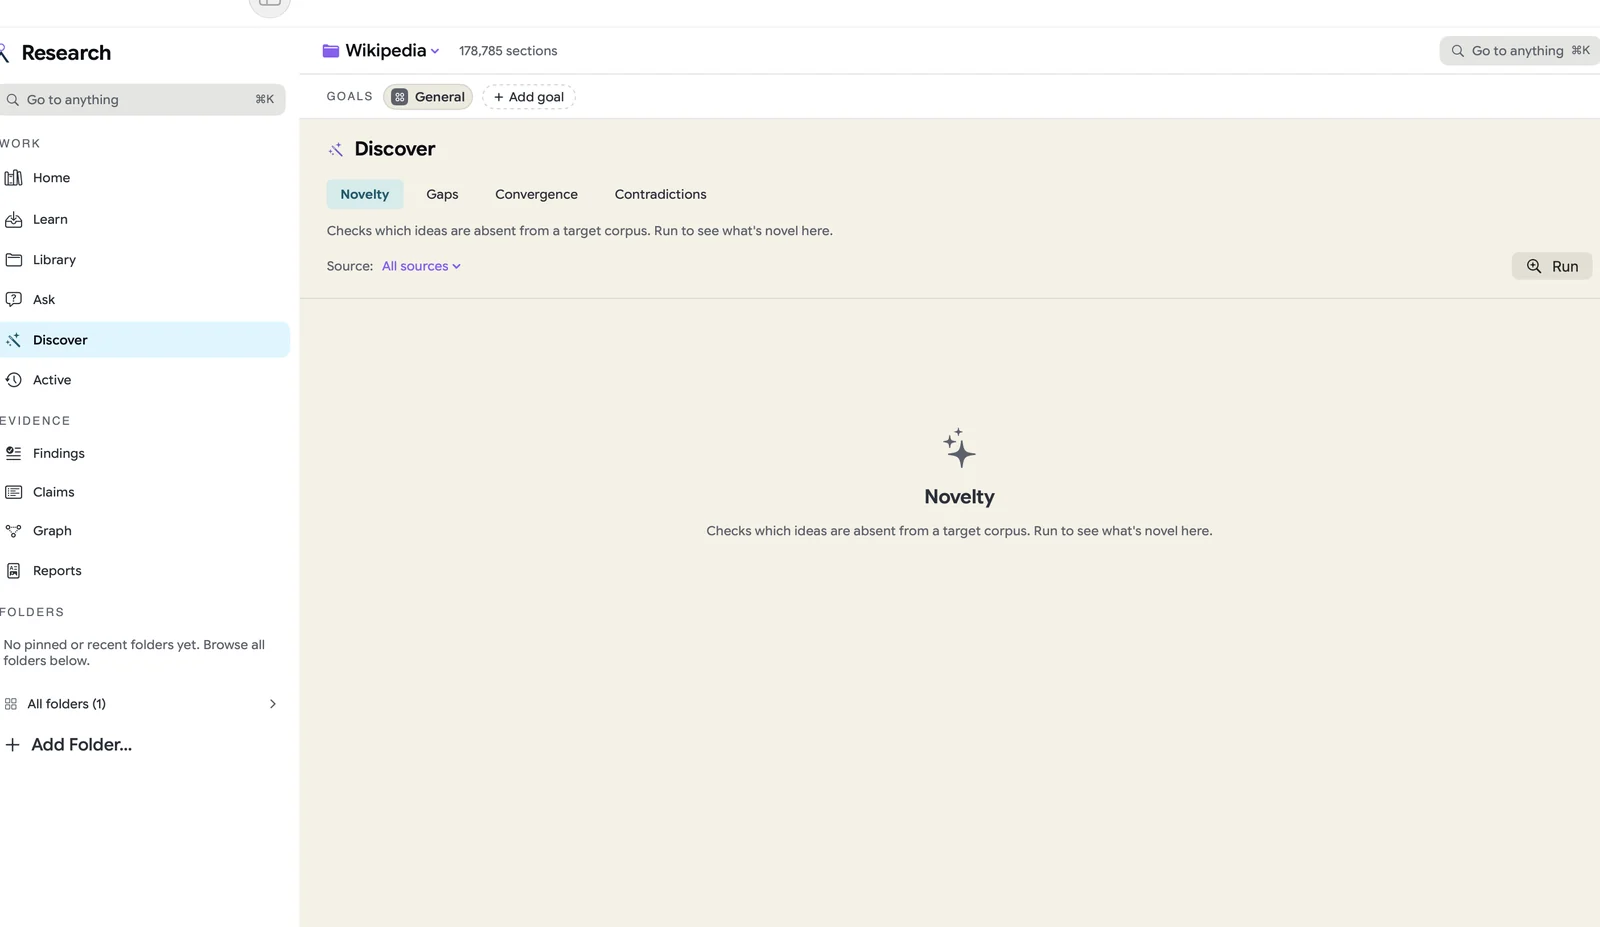Open the All sources dropdown
The width and height of the screenshot is (1600, 927).
(x=421, y=266)
